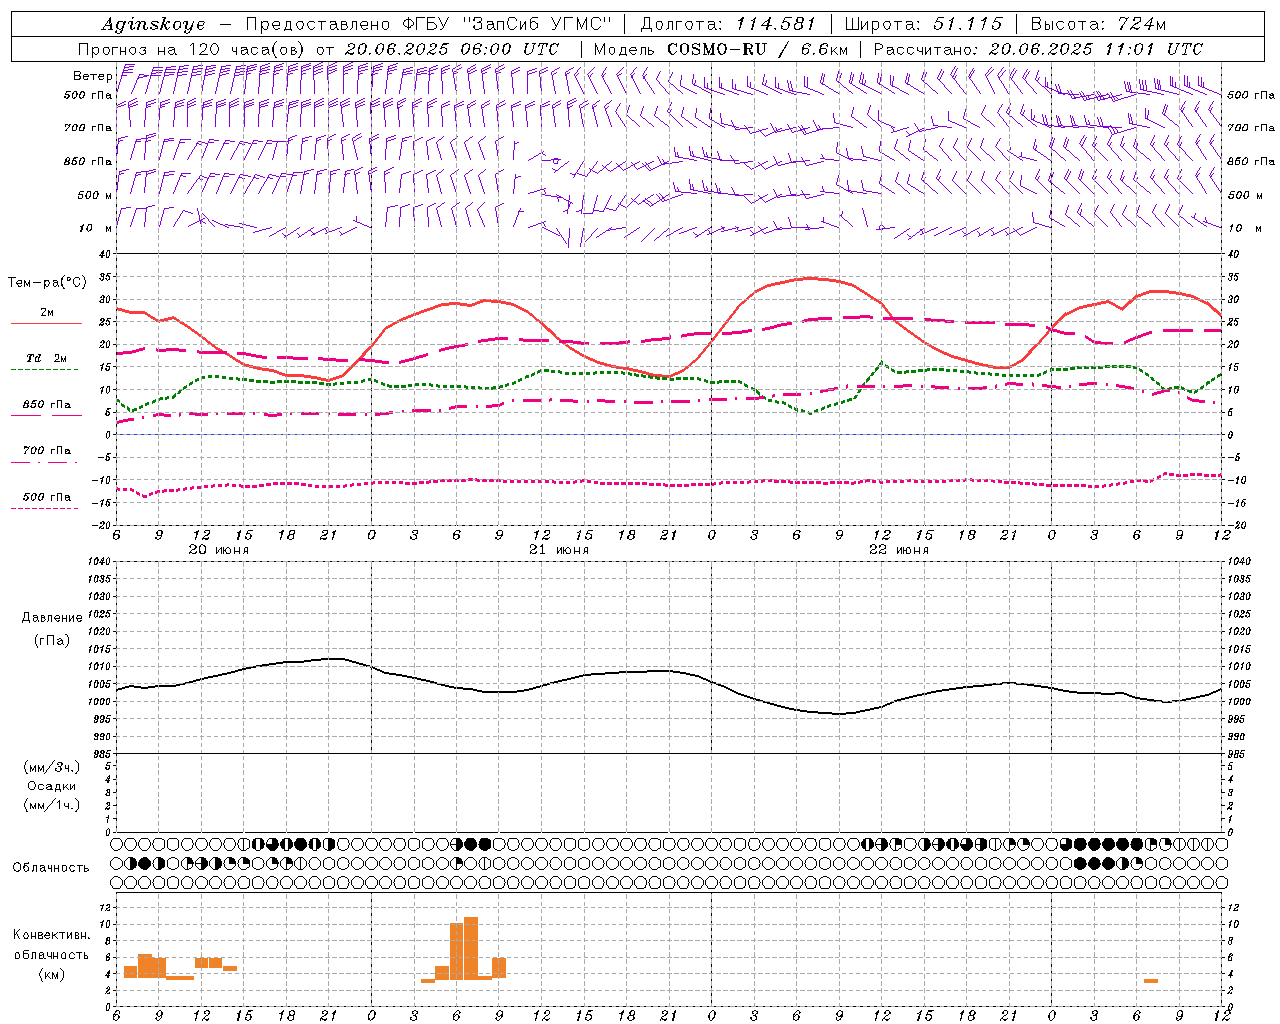Click the Тем-ра(°C) axis label
The width and height of the screenshot is (1280, 1024).
(47, 283)
